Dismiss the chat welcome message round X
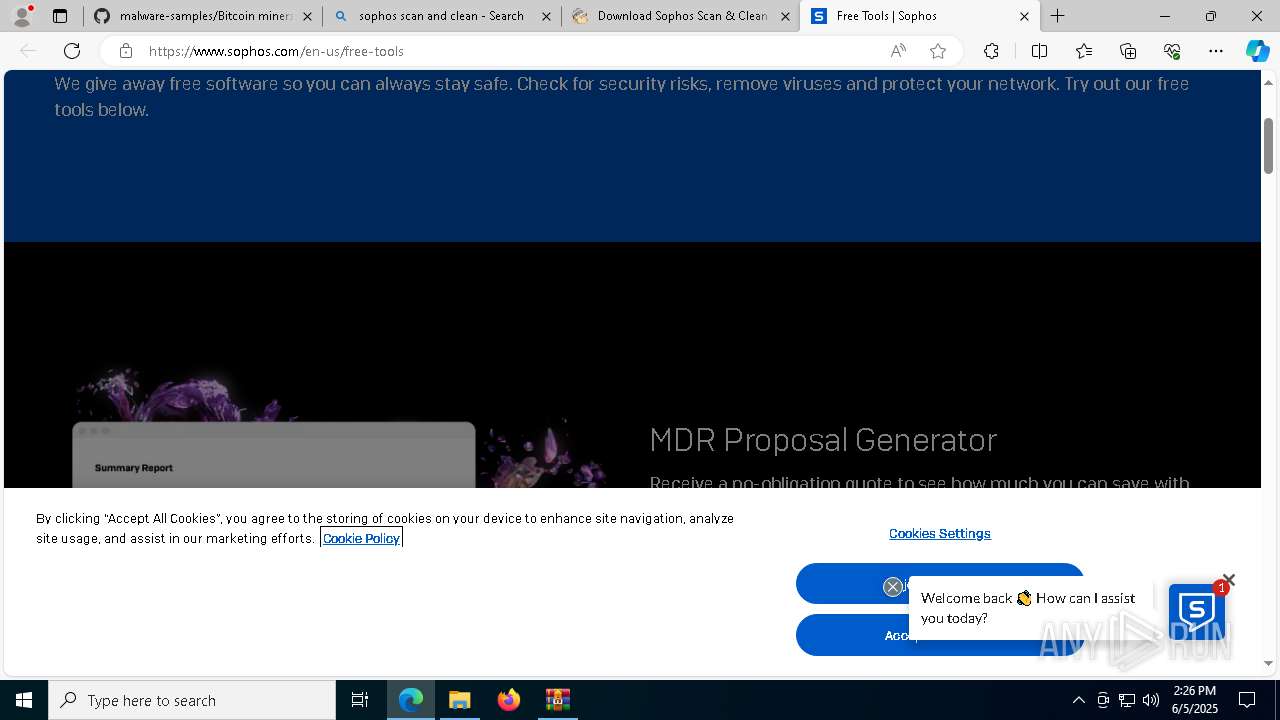1280x720 pixels. 893,587
